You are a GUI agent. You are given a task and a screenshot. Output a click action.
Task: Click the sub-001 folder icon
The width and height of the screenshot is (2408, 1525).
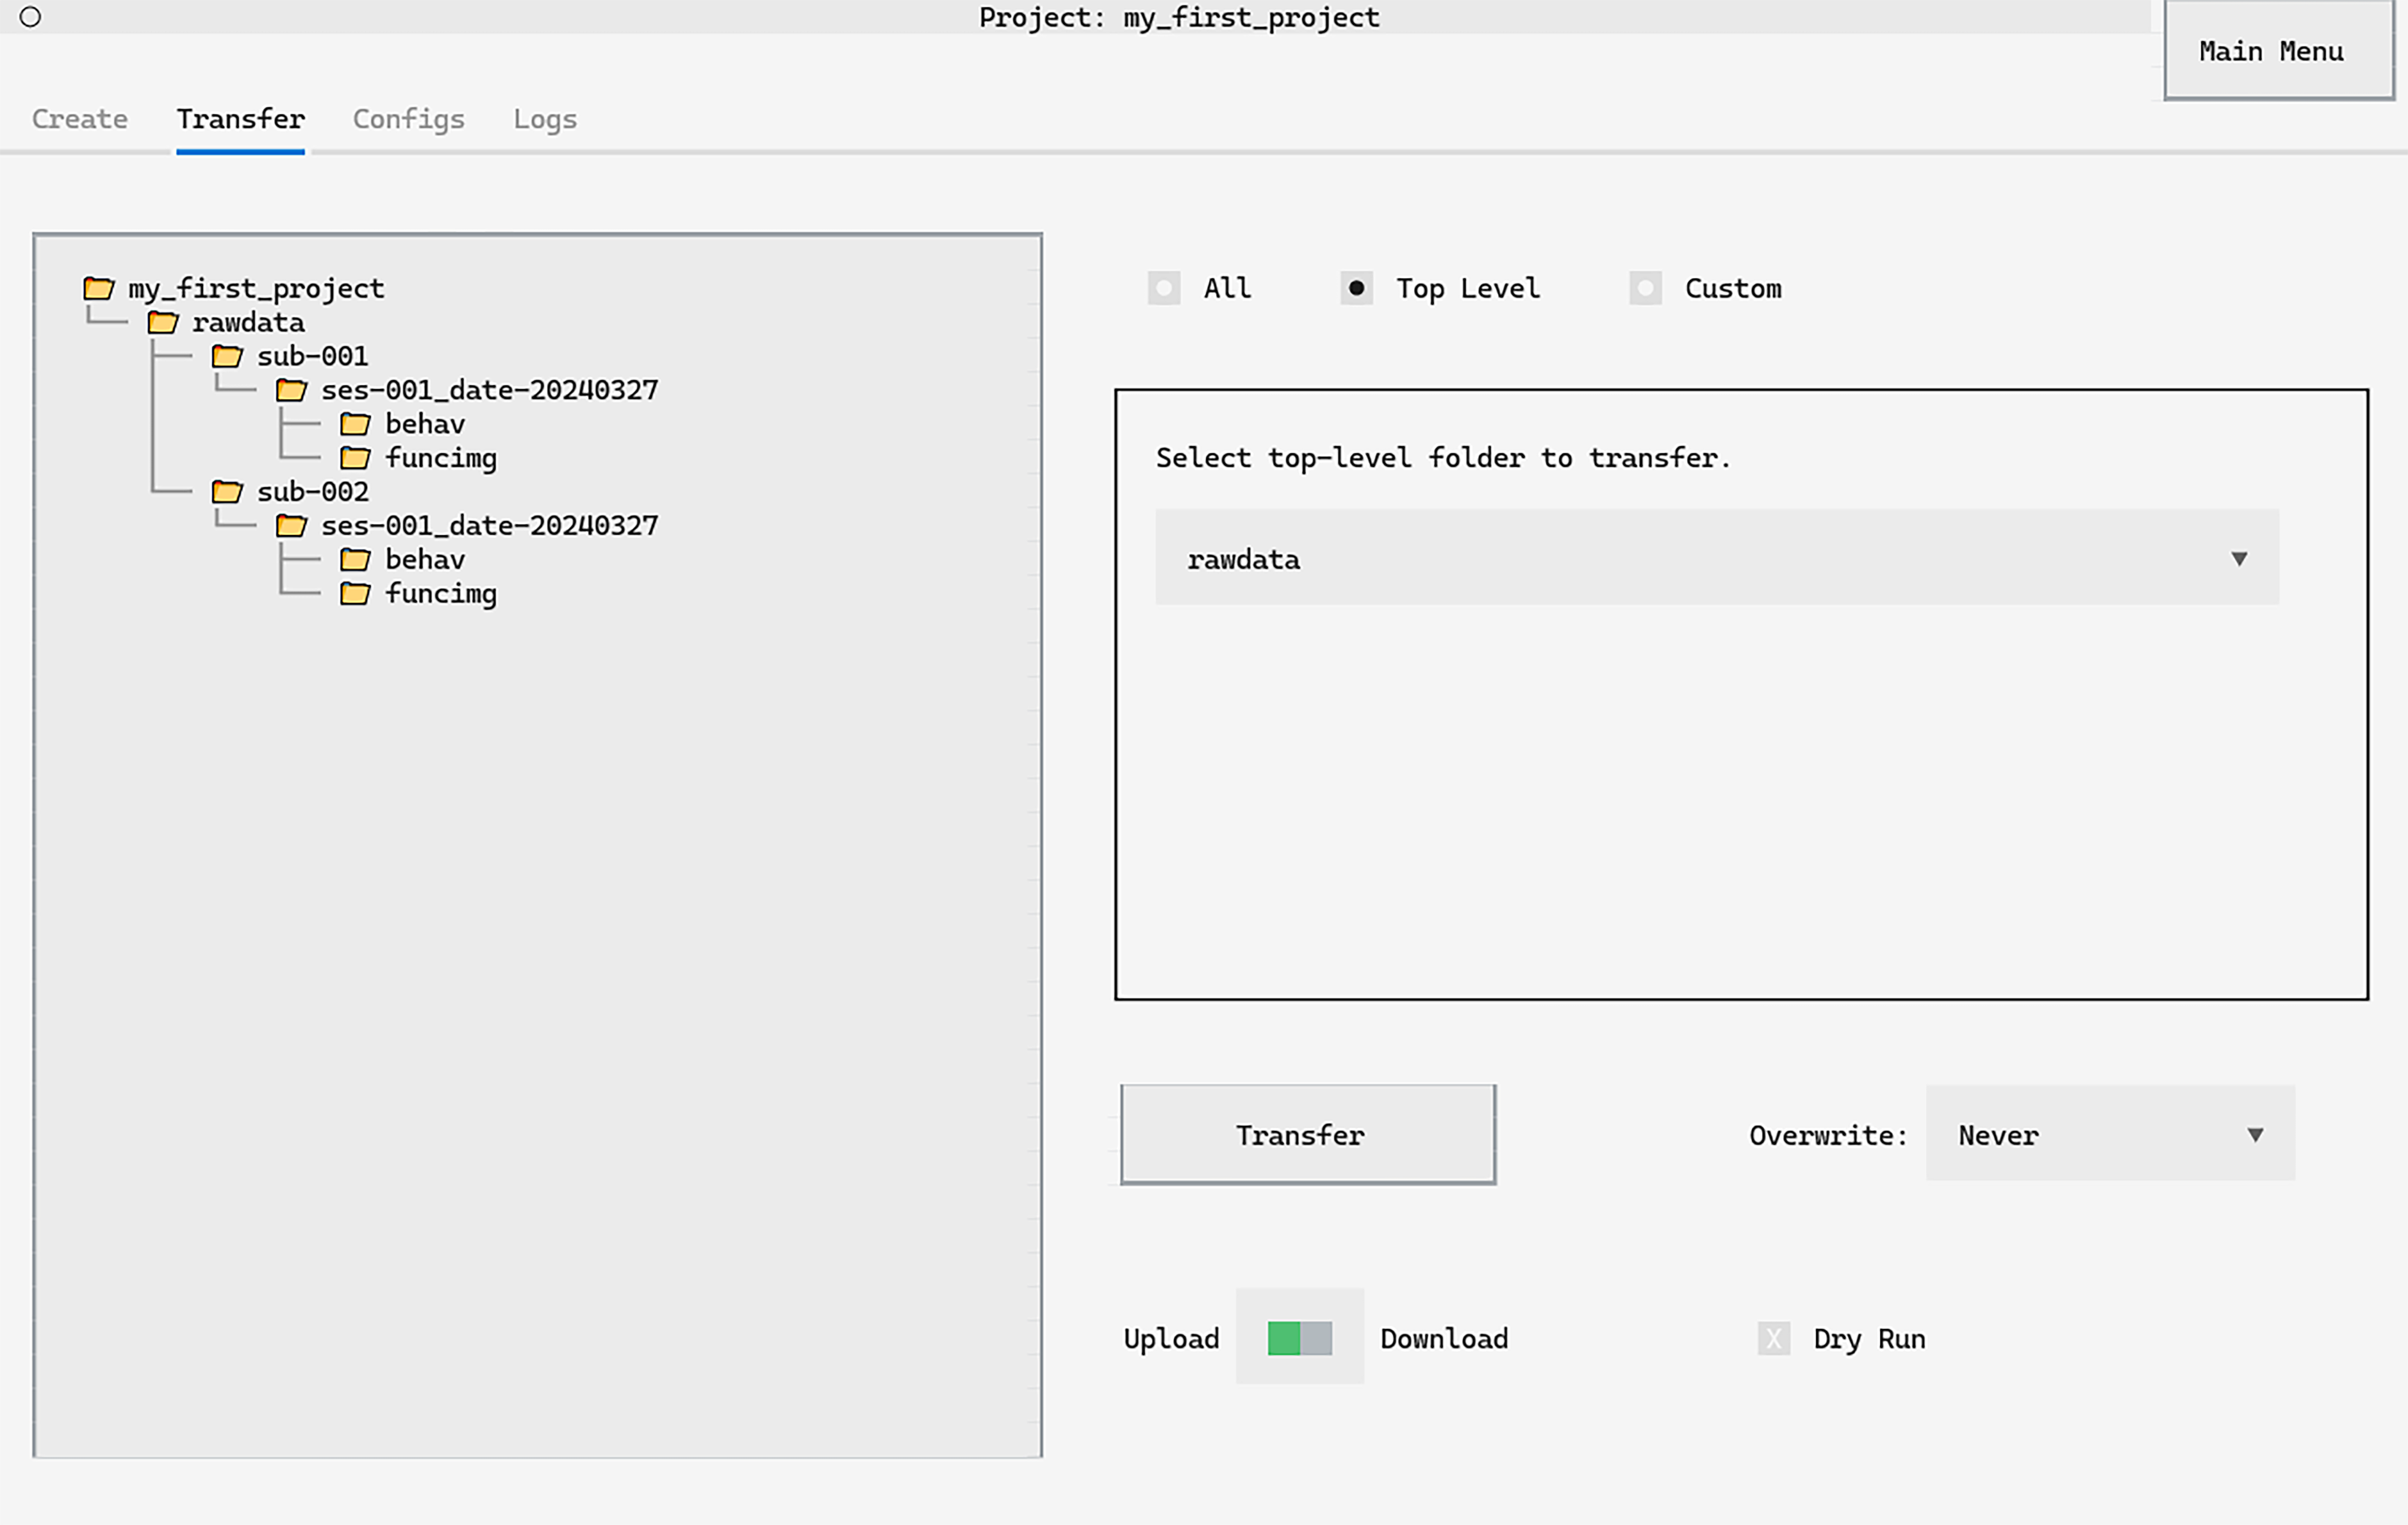coord(227,356)
